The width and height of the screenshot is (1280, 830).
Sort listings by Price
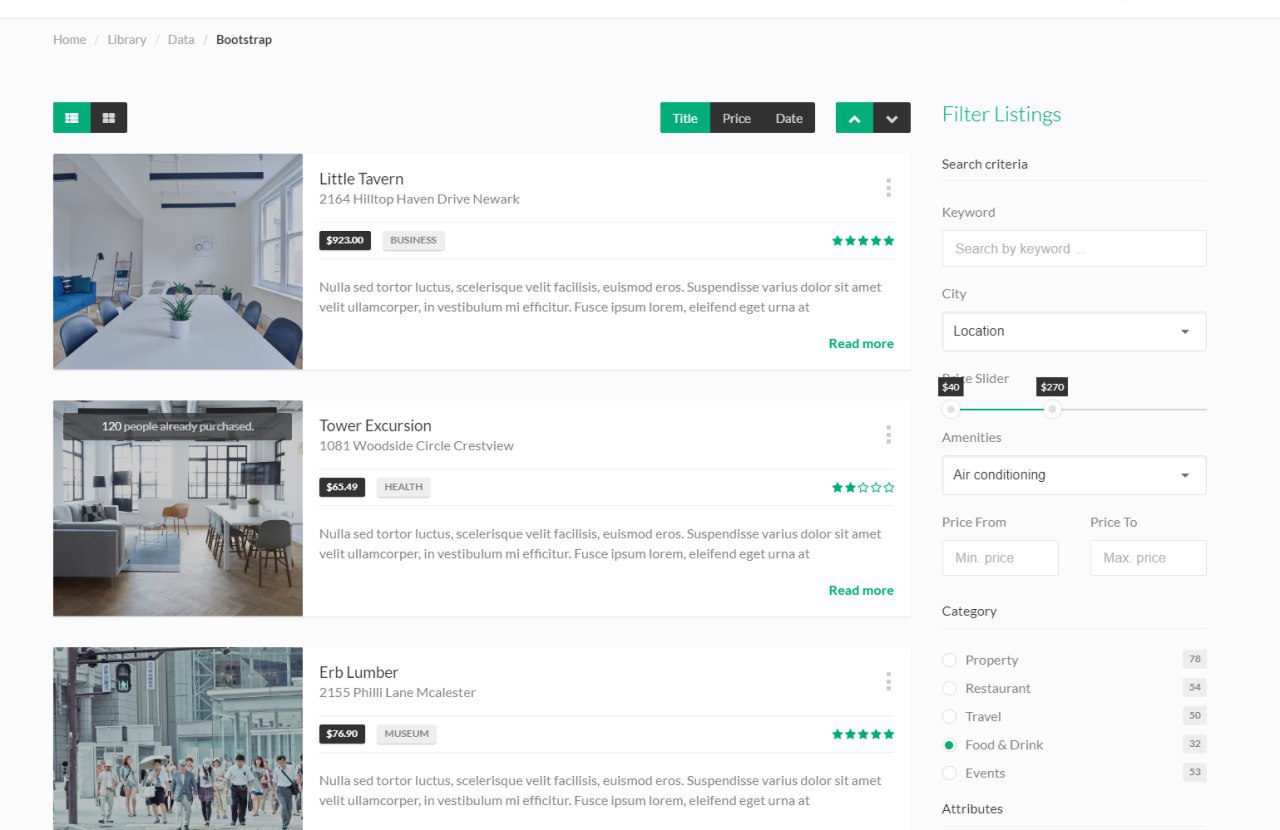pos(737,118)
